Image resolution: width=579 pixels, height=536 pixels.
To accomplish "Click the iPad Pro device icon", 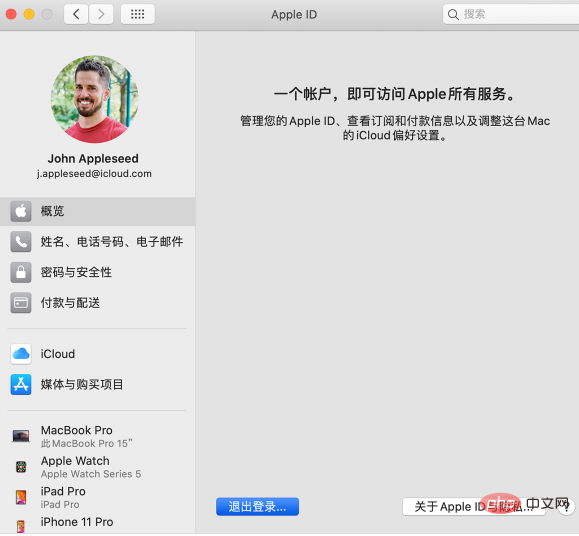I will (21, 498).
